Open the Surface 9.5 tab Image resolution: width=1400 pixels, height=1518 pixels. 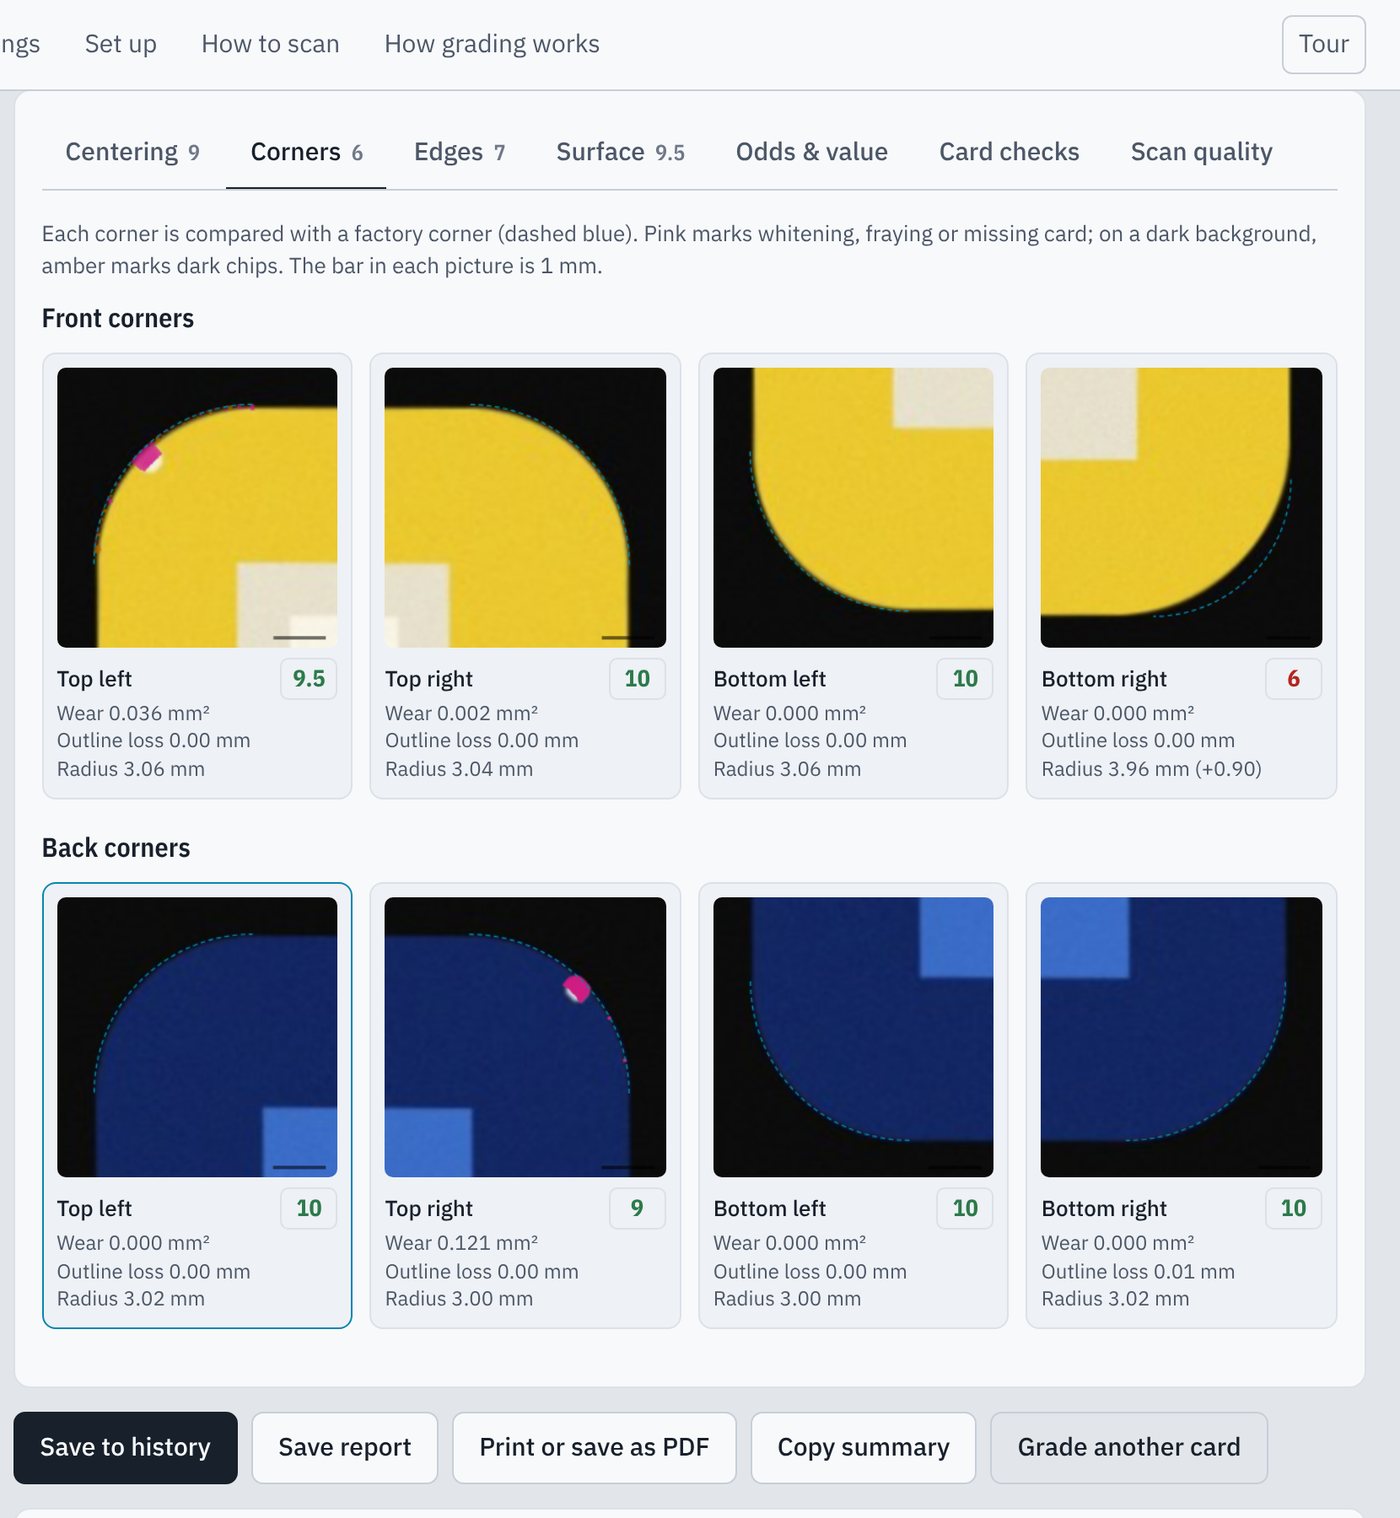[620, 152]
